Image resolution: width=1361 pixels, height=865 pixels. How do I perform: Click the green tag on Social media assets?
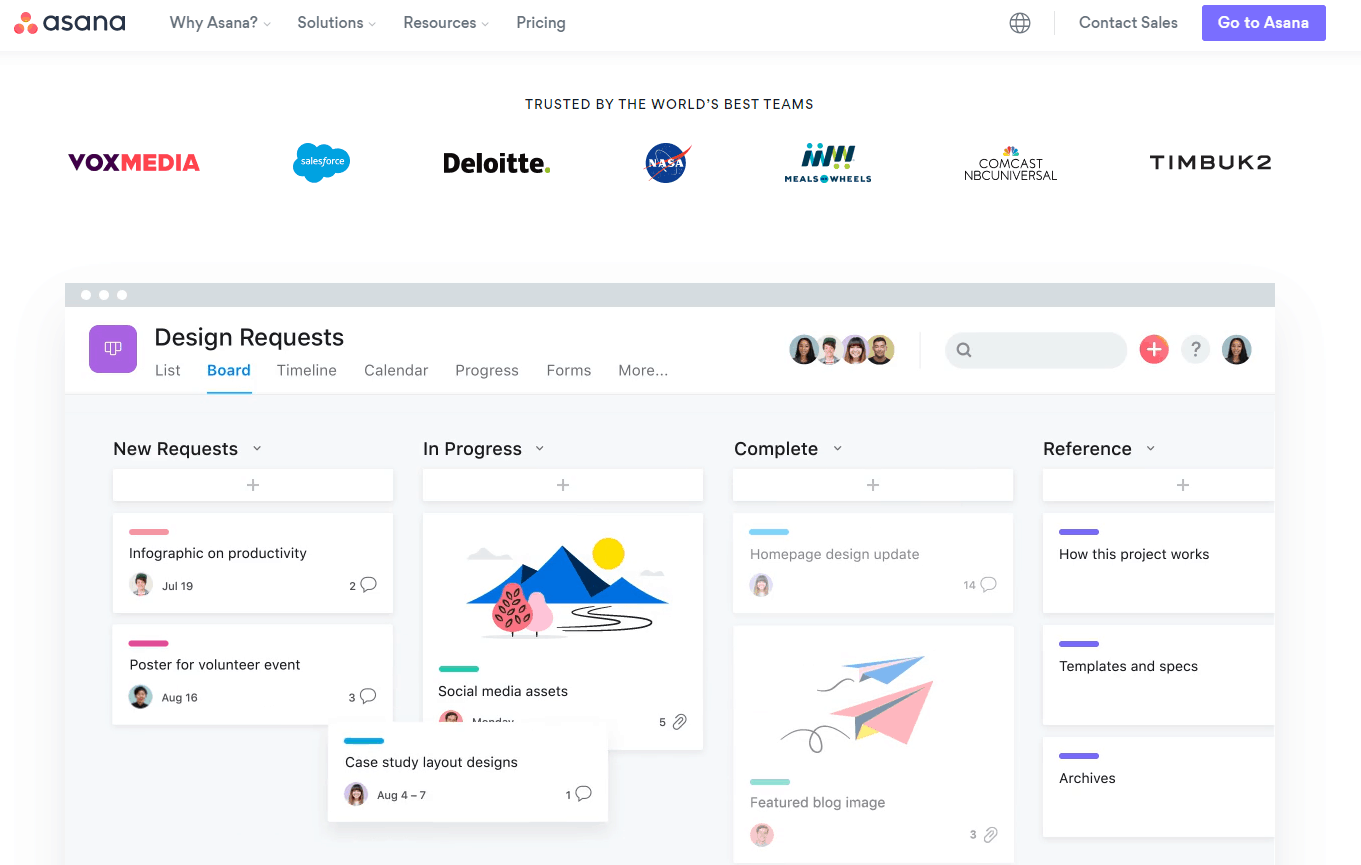458,669
